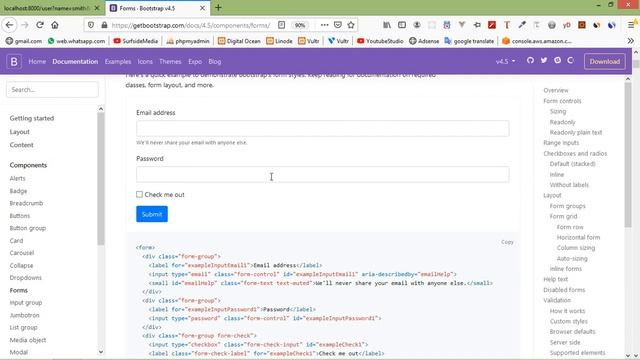Screen dimensions: 640x360
Task: Show sidebars icon in toolbar
Action: pyautogui.click(x=402, y=25)
